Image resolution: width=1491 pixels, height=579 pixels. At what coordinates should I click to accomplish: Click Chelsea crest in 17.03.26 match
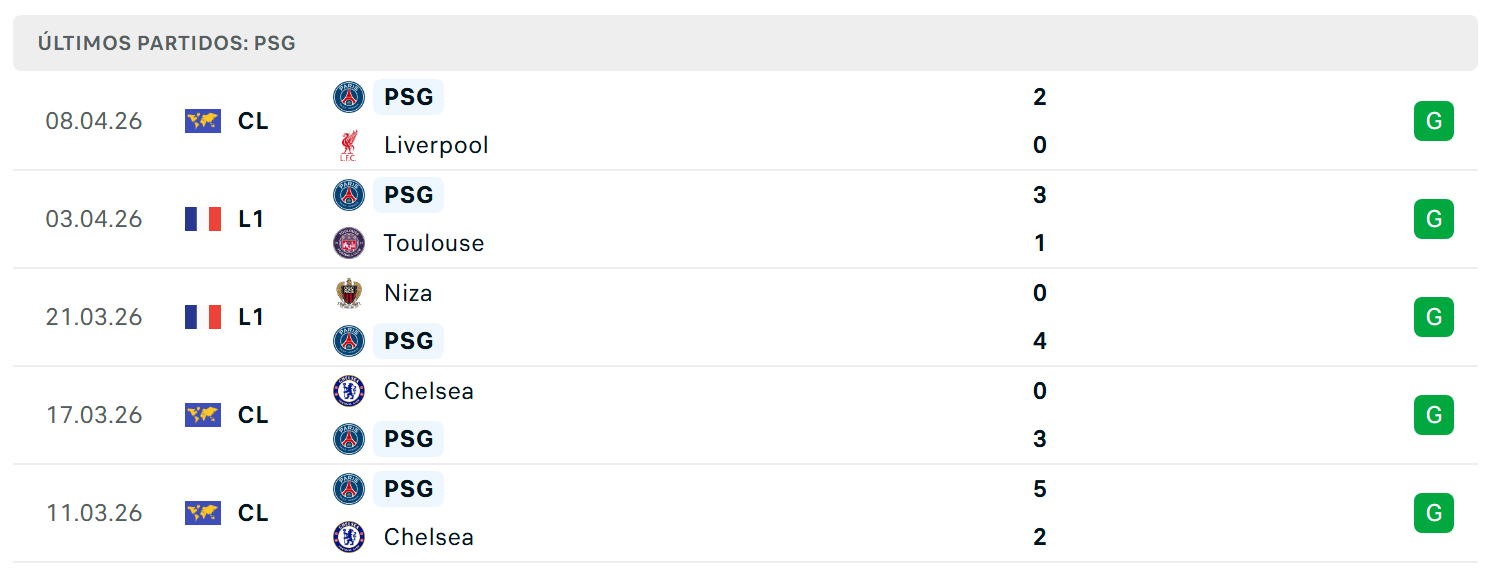coord(349,391)
